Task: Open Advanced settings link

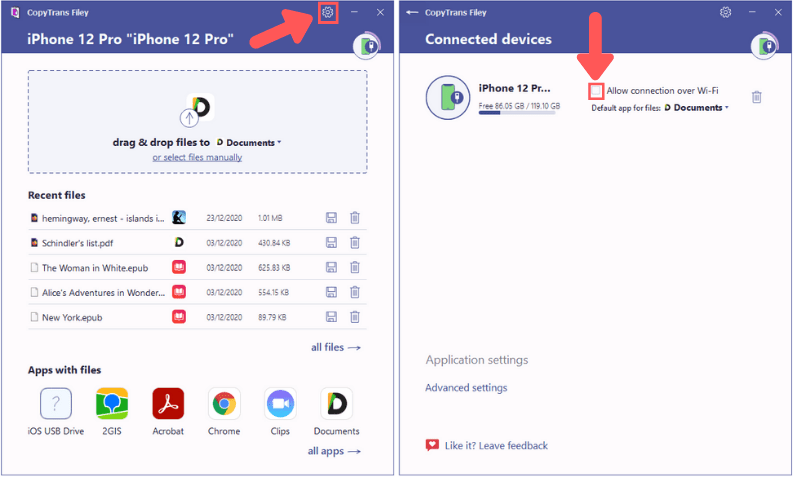Action: [466, 388]
